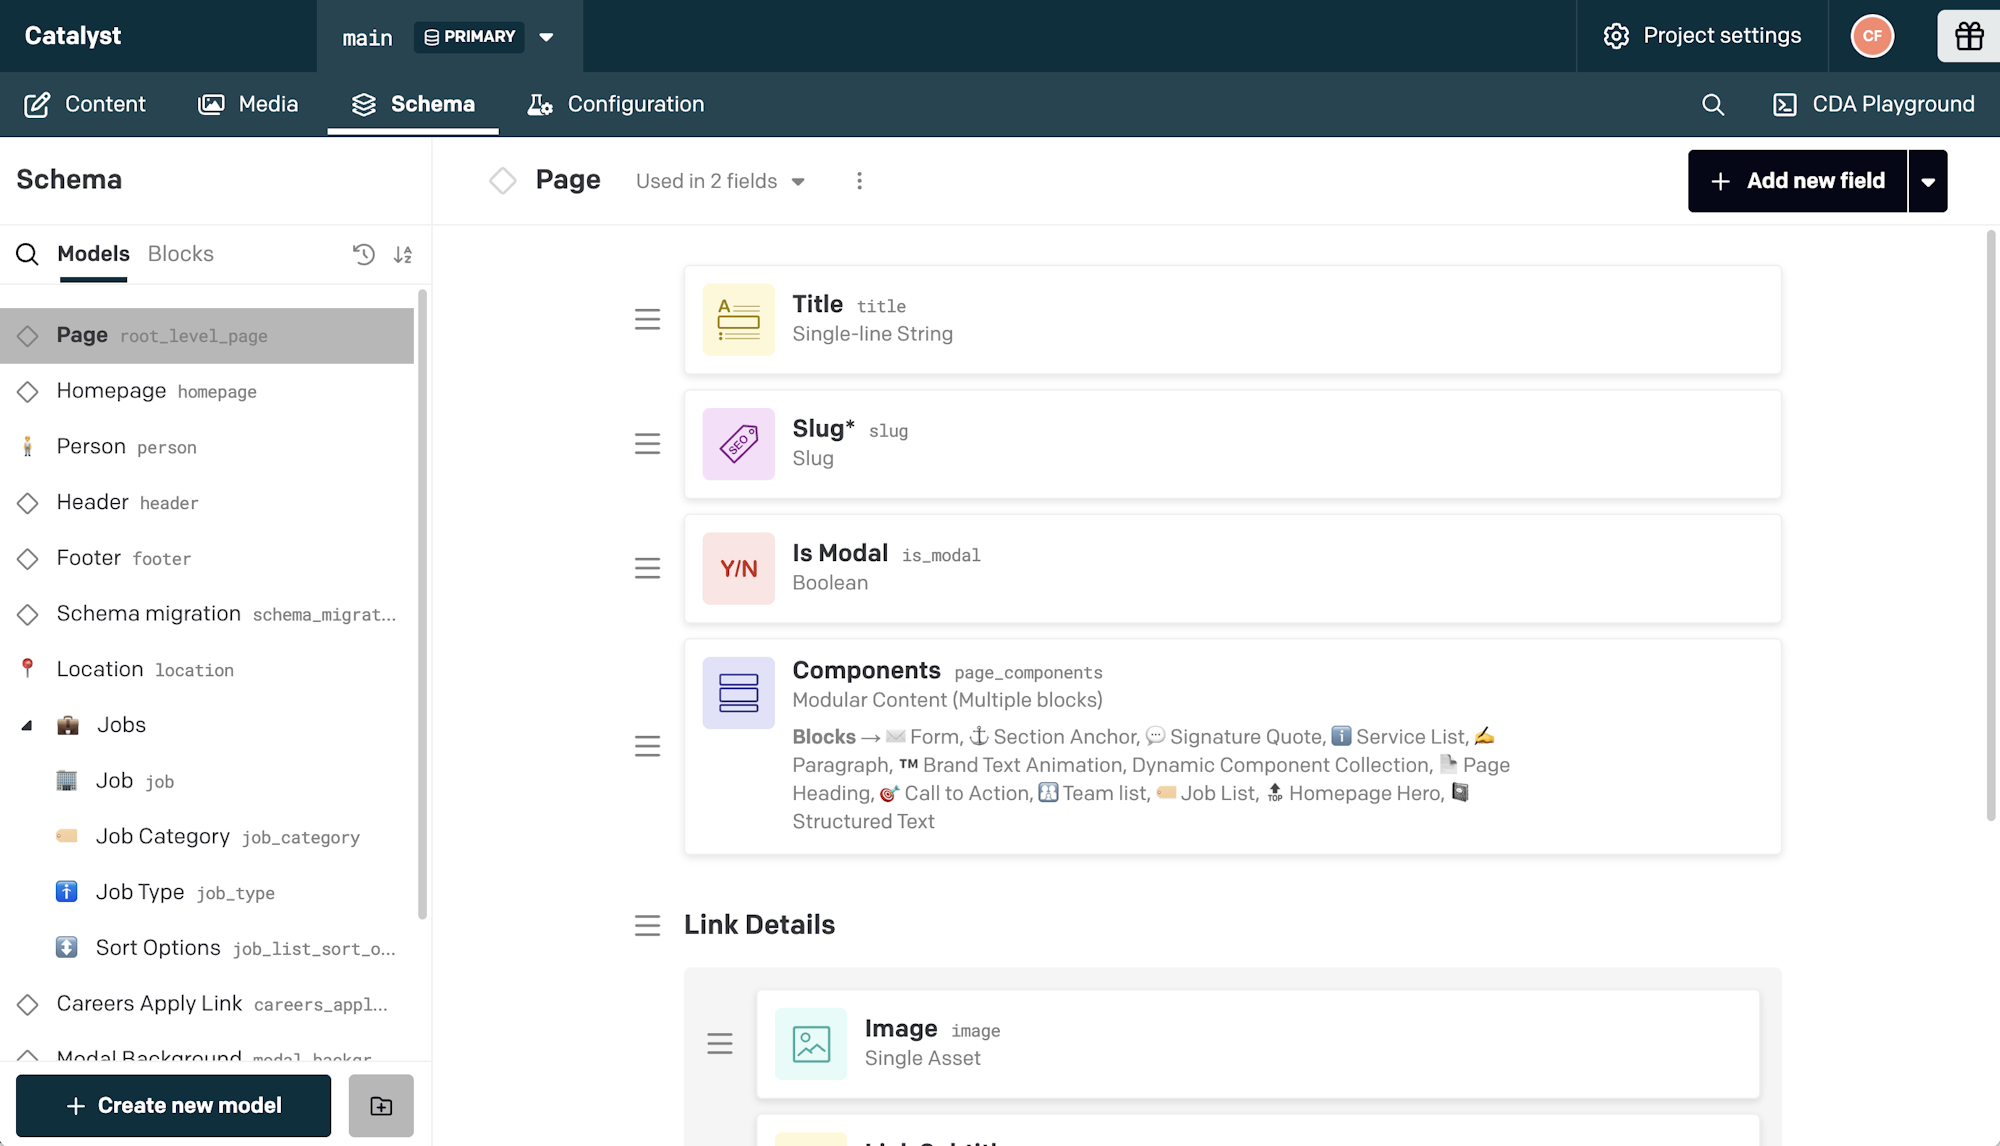This screenshot has height=1146, width=2000.
Task: Click the gift box icon
Action: (1968, 36)
